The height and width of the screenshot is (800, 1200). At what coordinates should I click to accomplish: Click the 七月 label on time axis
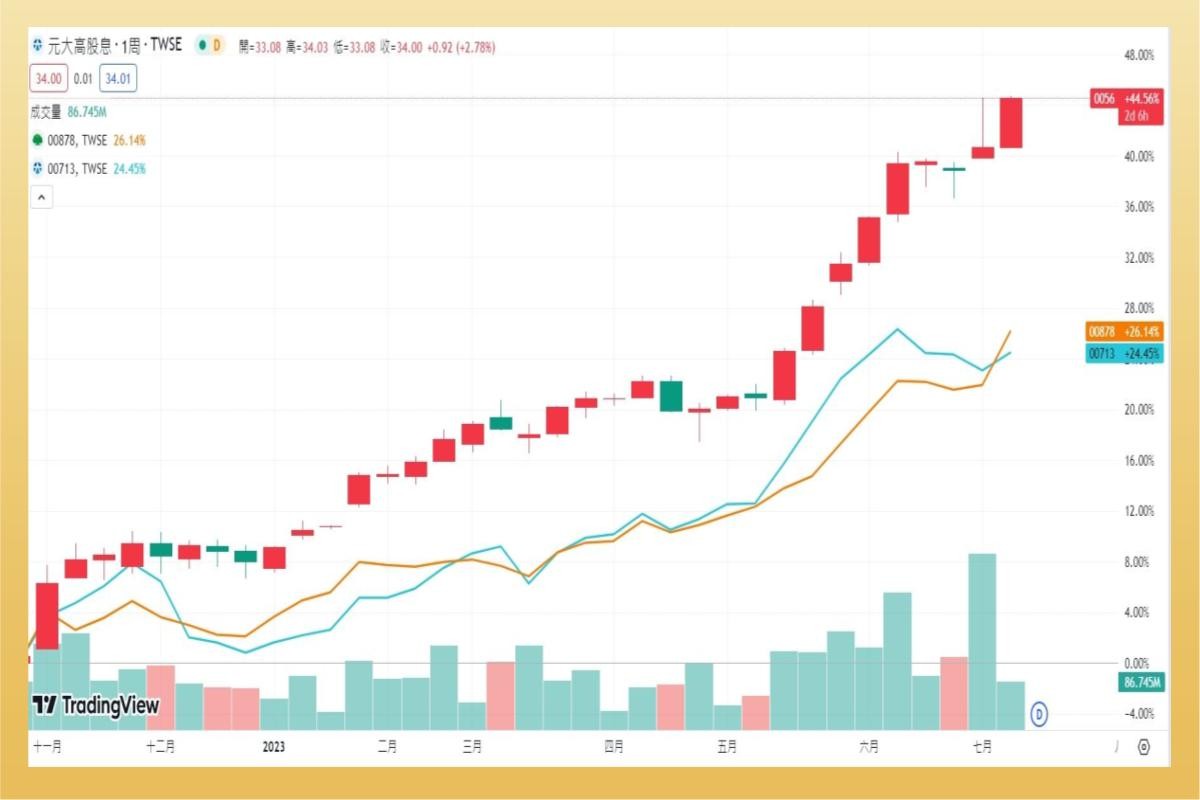(982, 746)
